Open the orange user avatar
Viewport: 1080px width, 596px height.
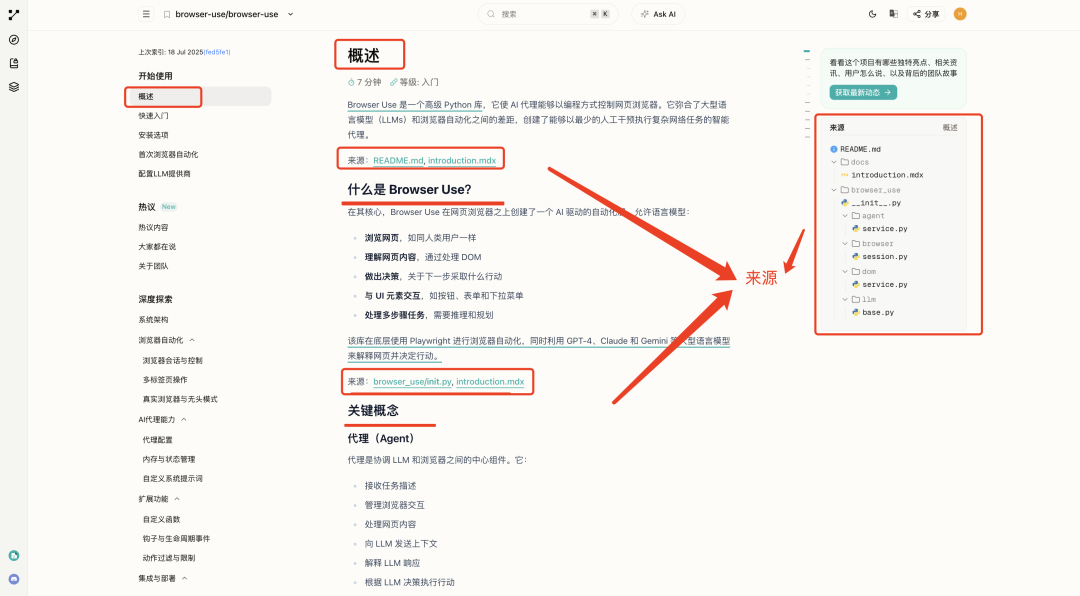point(960,14)
